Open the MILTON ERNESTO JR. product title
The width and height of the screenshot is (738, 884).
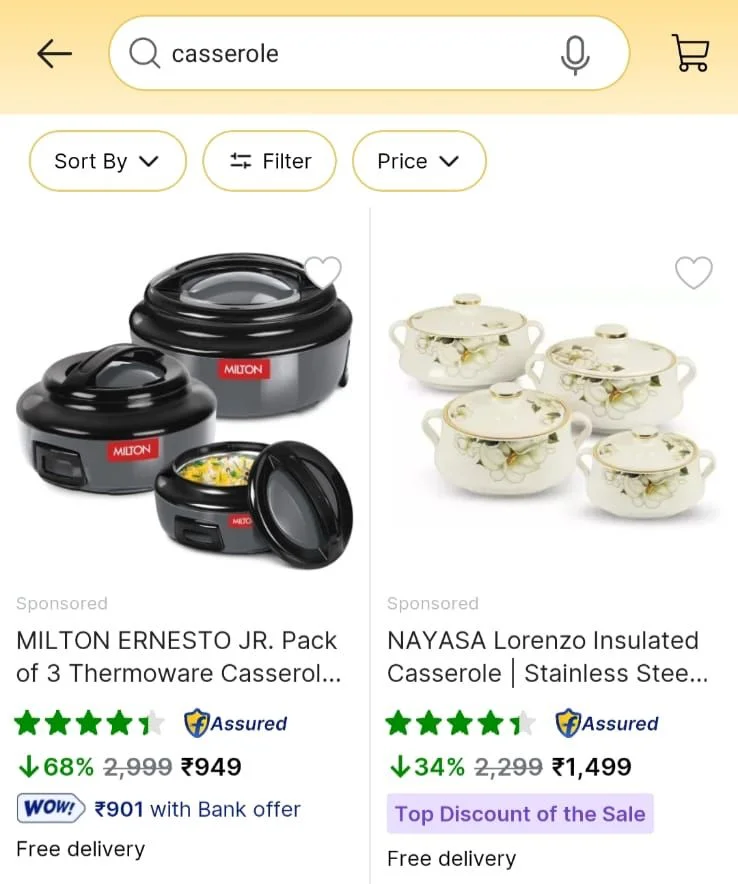[178, 656]
